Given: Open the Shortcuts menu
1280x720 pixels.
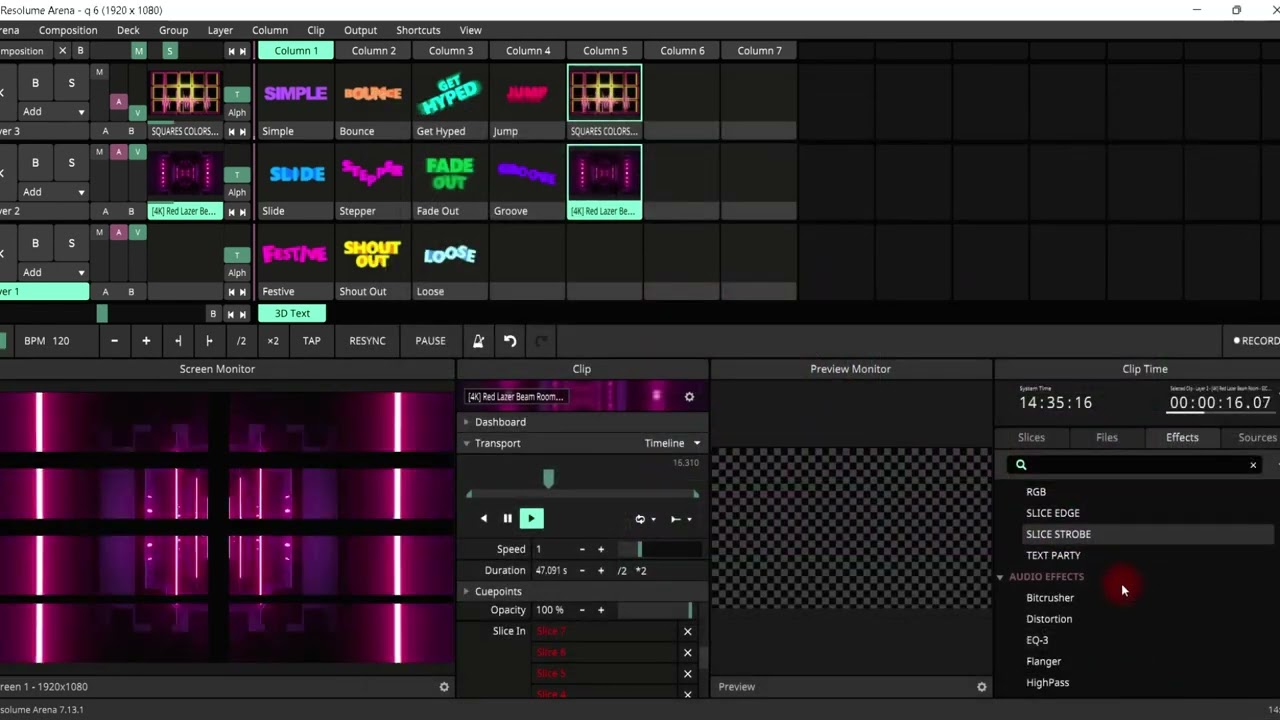Looking at the screenshot, I should (418, 30).
